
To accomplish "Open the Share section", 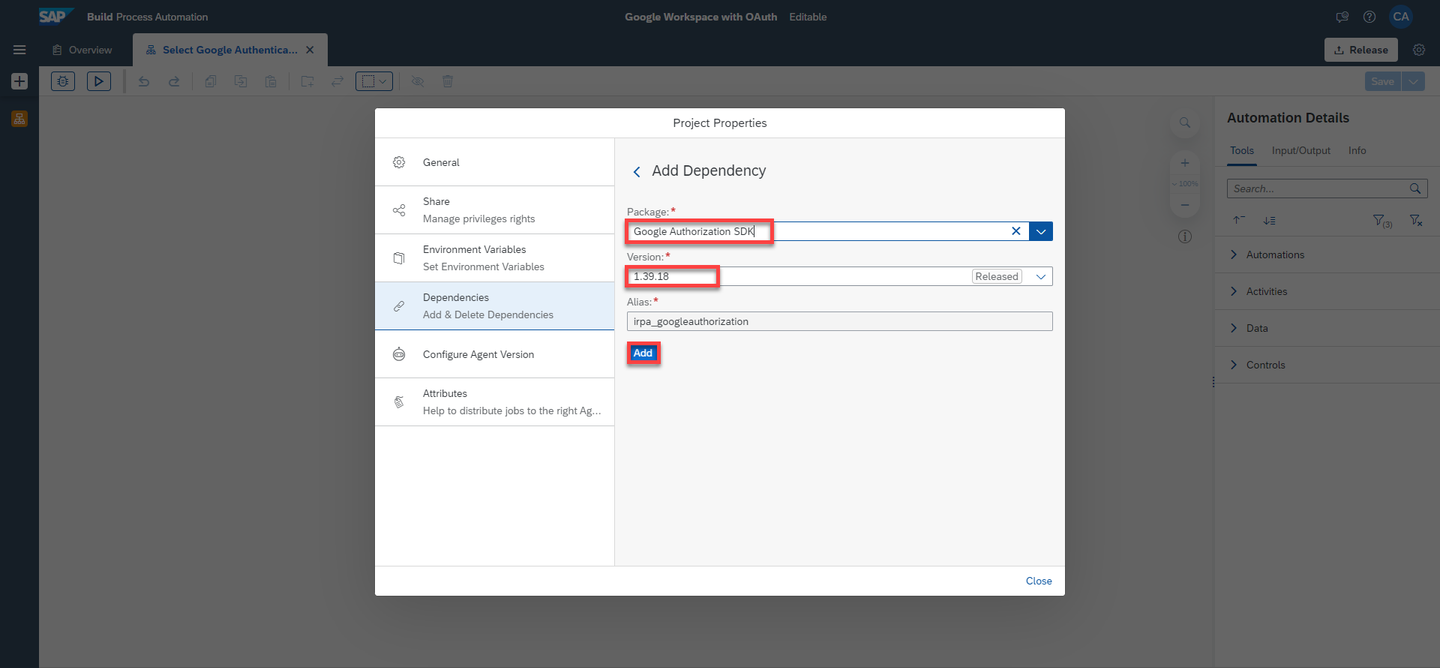I will click(495, 210).
